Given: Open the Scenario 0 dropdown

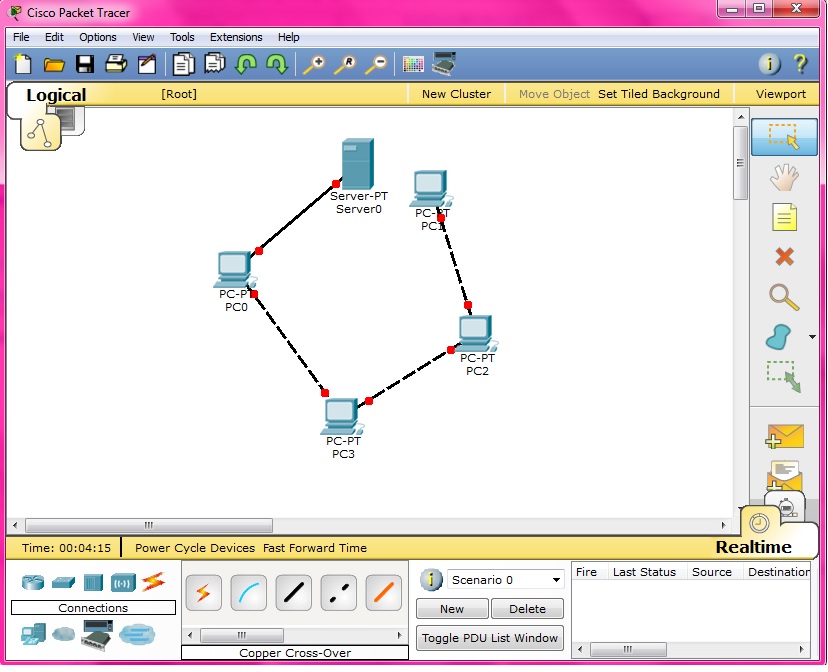Looking at the screenshot, I should coord(556,579).
